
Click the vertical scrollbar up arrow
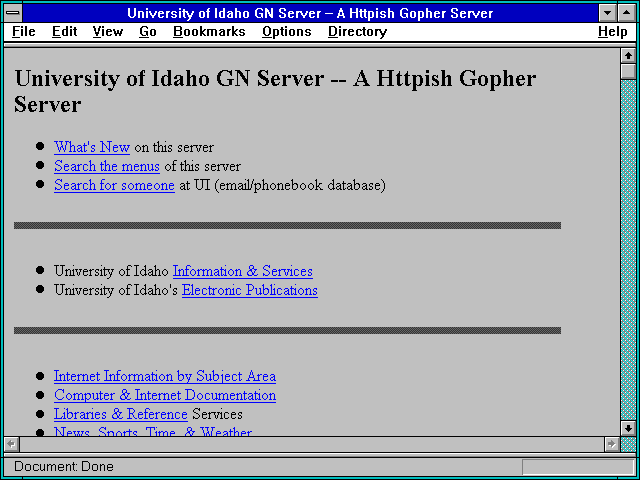tap(628, 56)
